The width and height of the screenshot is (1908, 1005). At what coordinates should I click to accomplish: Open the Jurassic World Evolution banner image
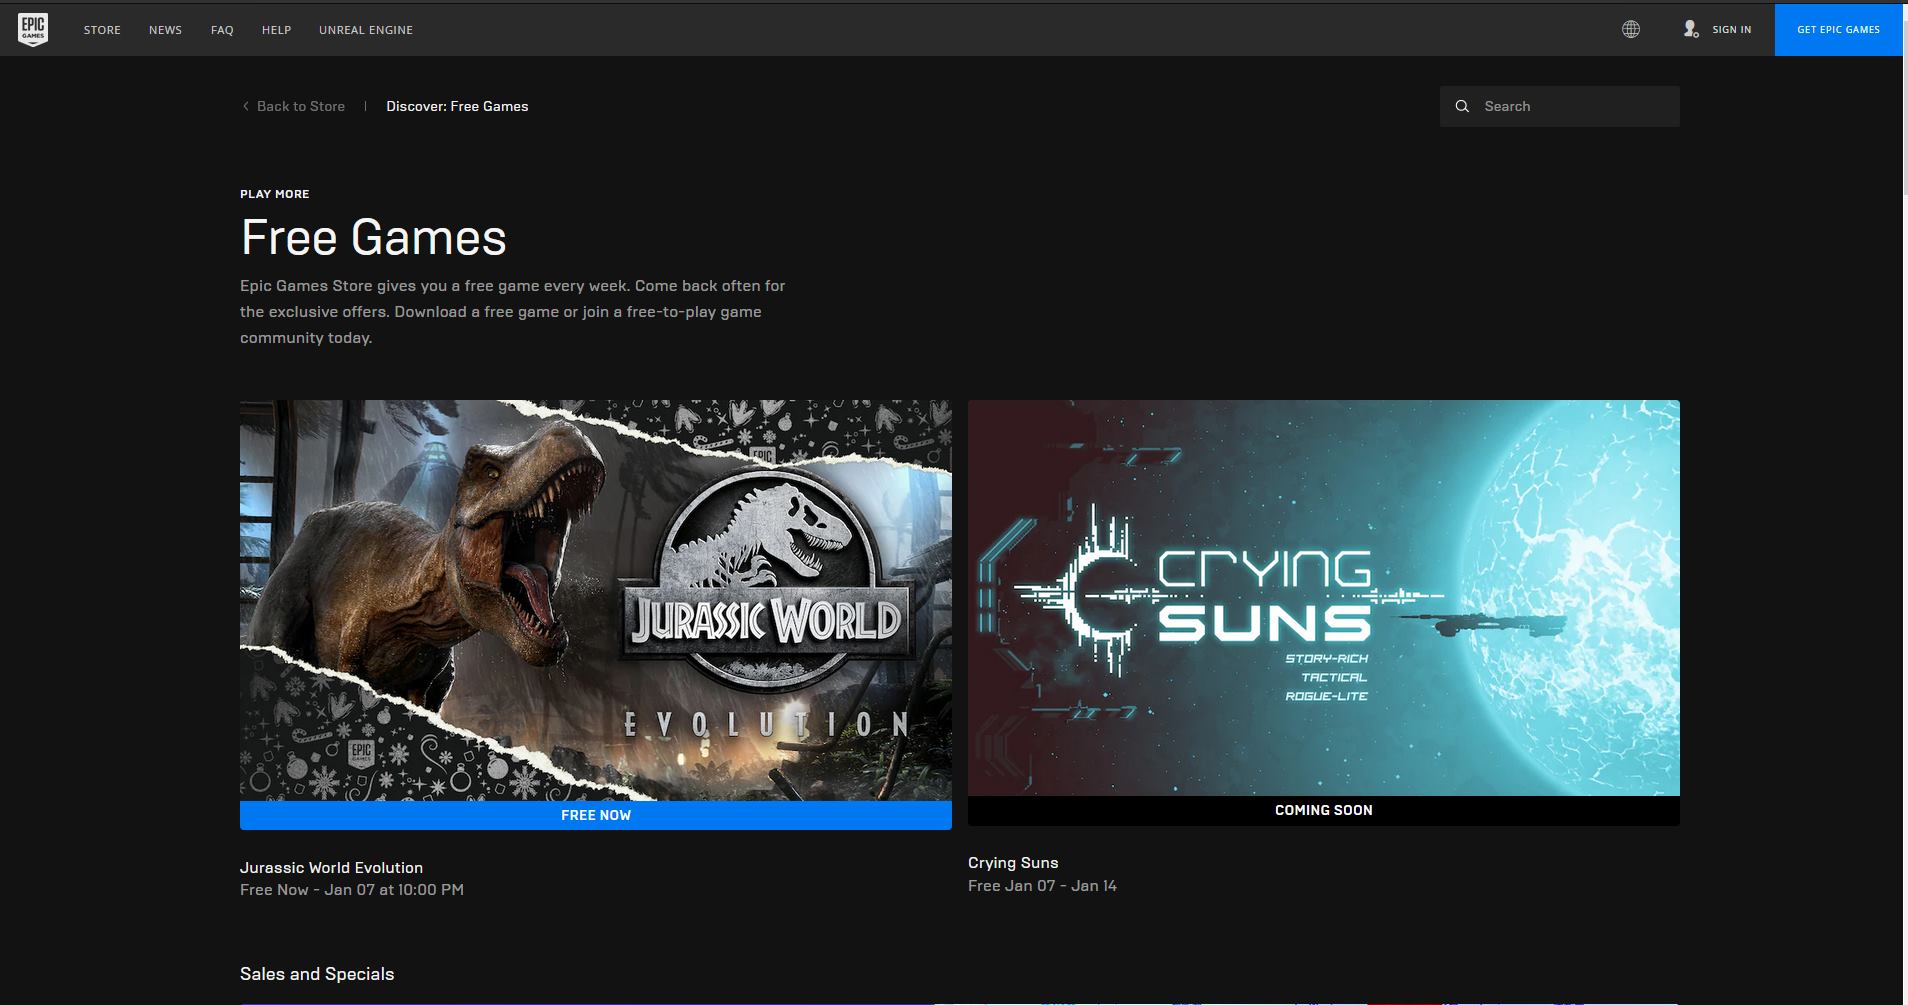tap(596, 600)
